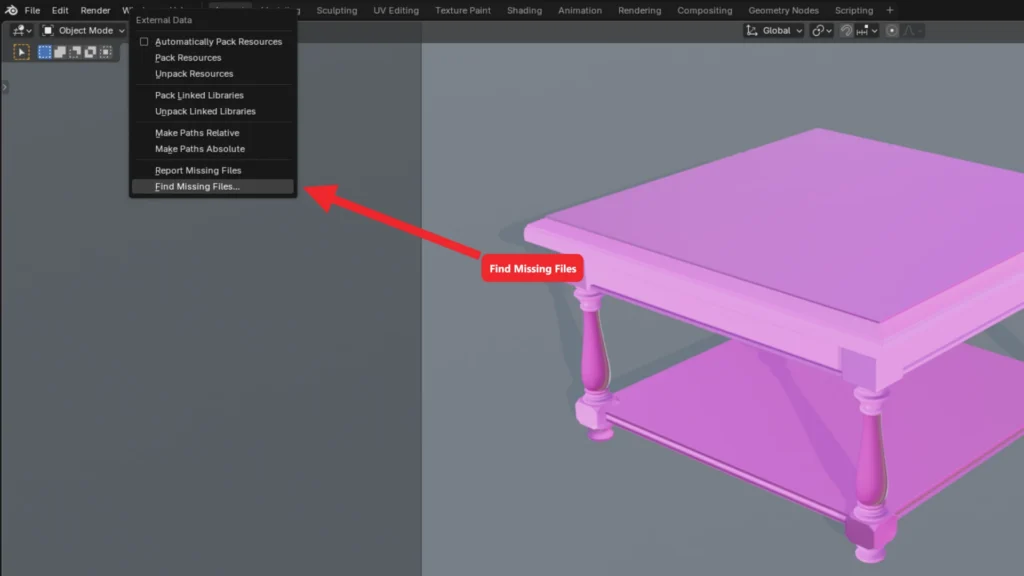The image size is (1024, 576).
Task: Open proportional editing falloff dropdown
Action: [x=912, y=31]
